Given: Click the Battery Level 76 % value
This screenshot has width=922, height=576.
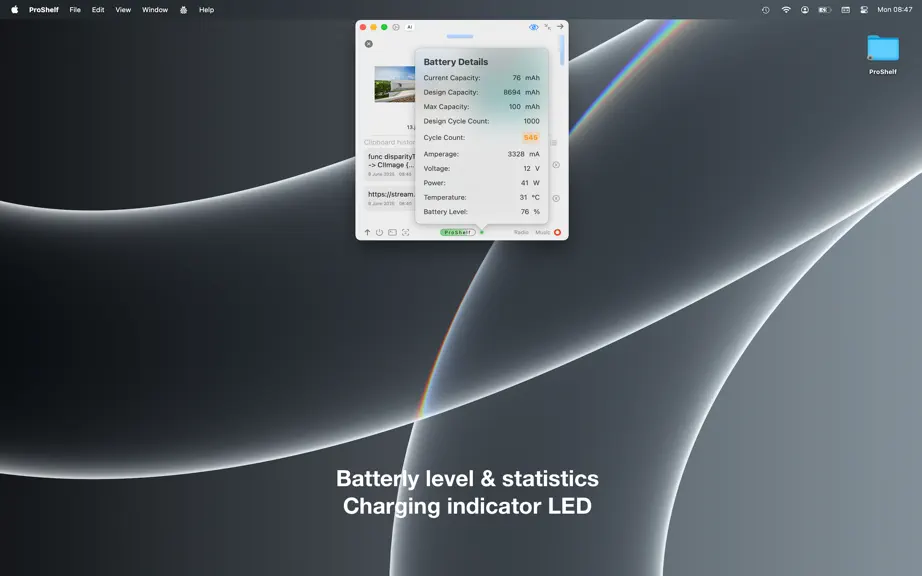Looking at the screenshot, I should pyautogui.click(x=530, y=212).
